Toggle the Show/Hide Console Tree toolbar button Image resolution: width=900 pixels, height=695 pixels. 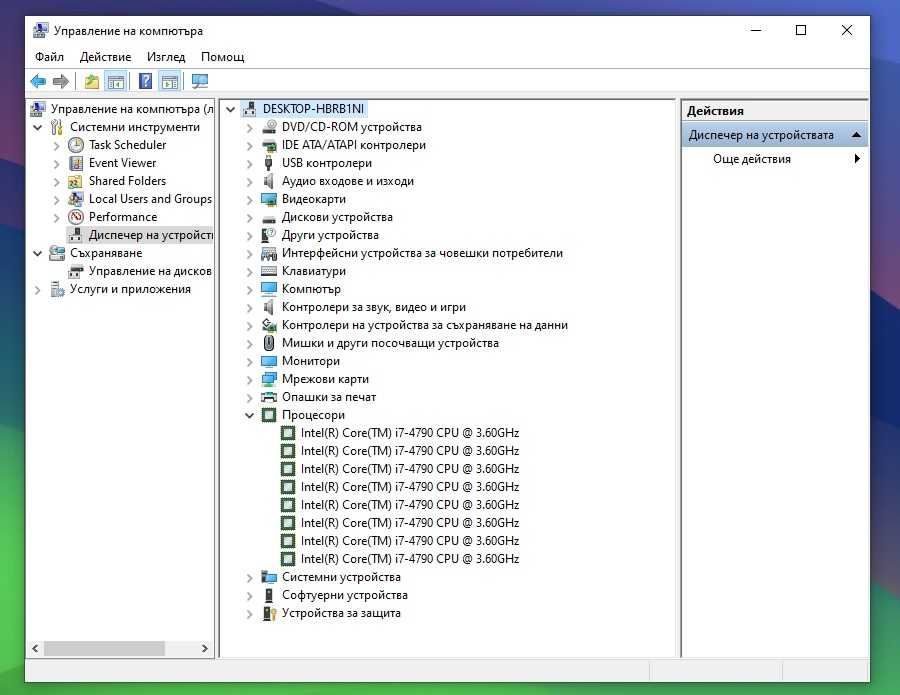(116, 82)
